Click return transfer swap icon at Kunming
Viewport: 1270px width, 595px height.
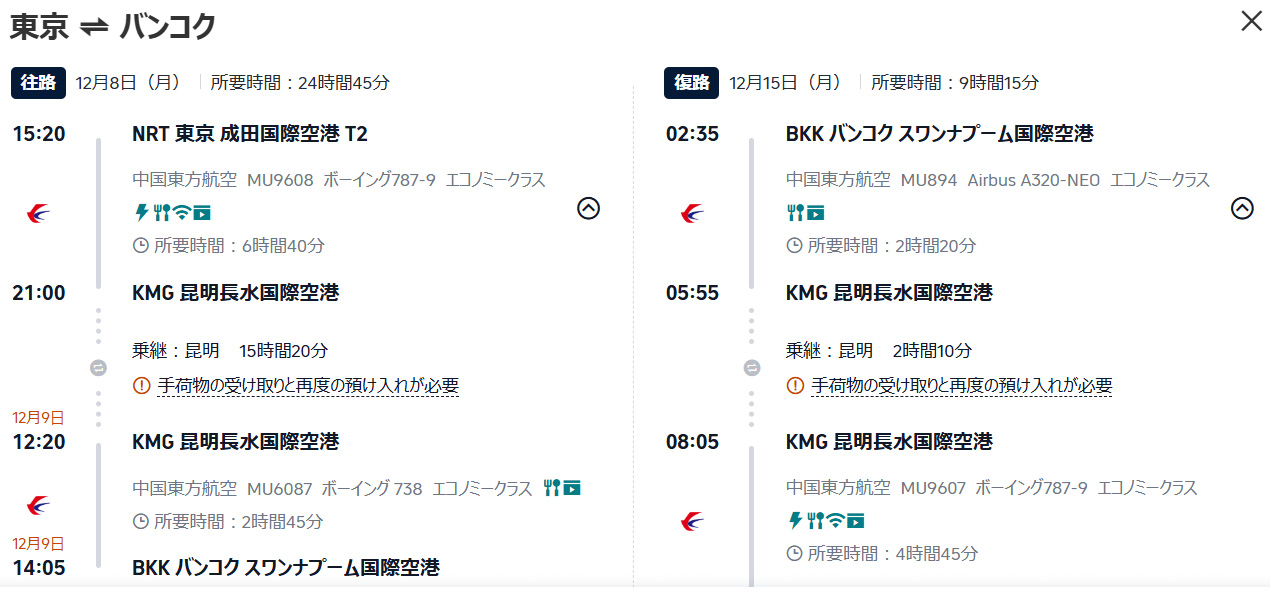tap(752, 368)
